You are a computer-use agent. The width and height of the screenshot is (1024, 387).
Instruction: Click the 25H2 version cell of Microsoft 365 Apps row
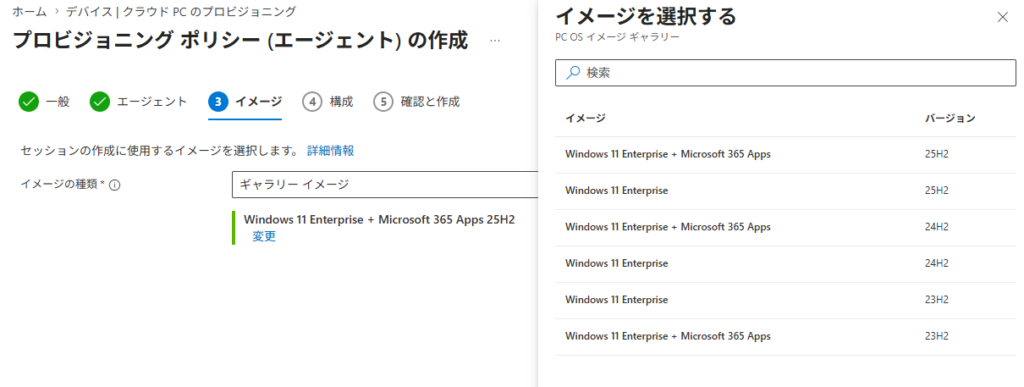pyautogui.click(x=936, y=155)
